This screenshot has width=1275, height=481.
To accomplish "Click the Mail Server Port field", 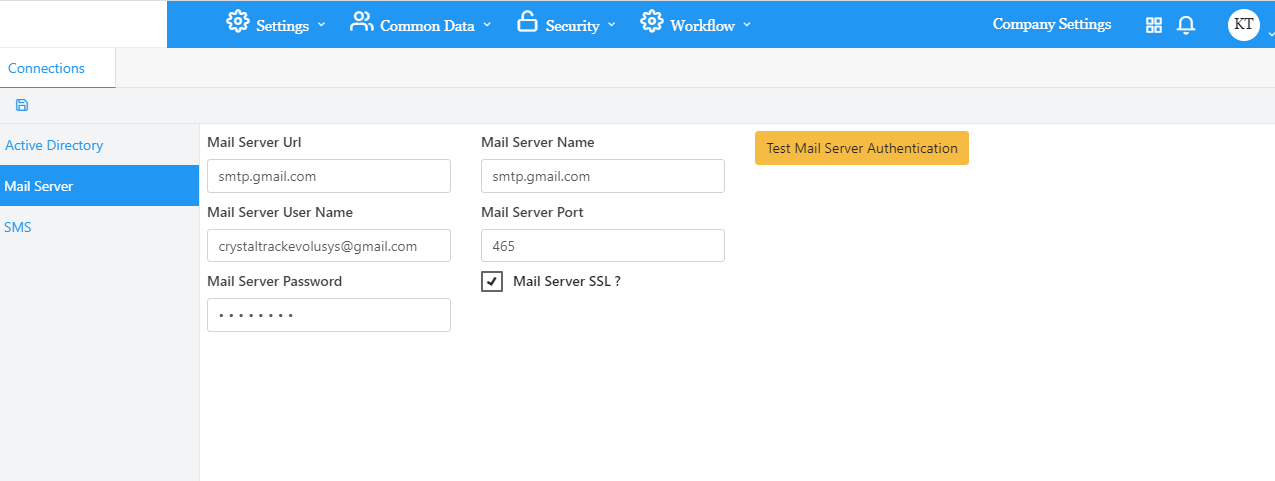I will click(x=602, y=246).
